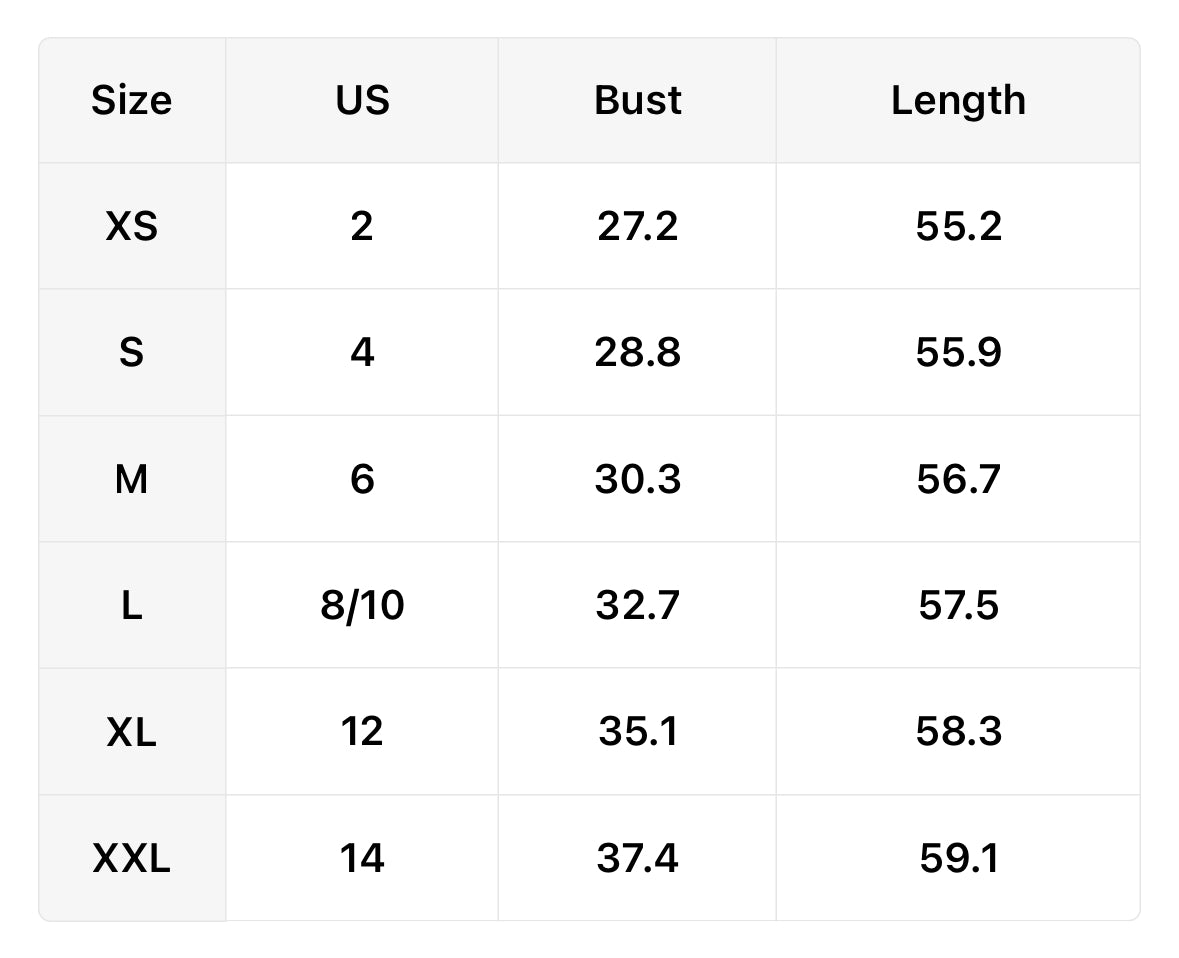Click the bust value 27.2
Image resolution: width=1179 pixels, height=958 pixels.
click(637, 226)
